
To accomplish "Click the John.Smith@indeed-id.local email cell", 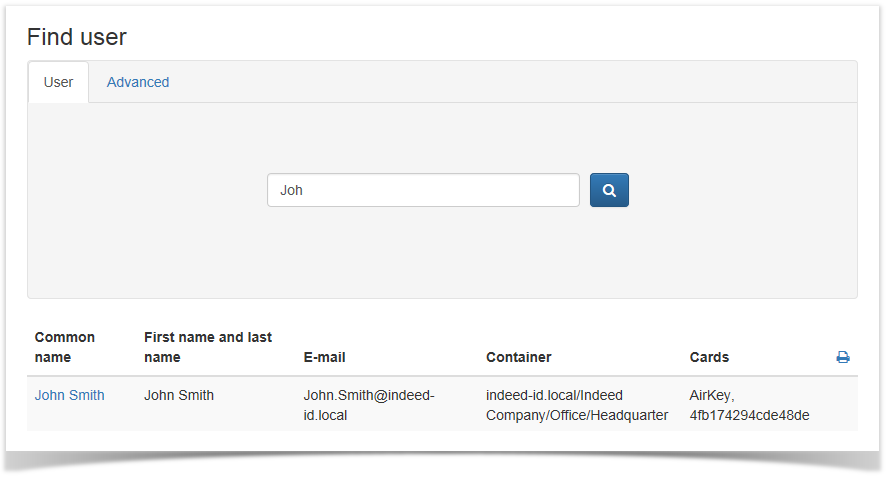I will coord(368,405).
